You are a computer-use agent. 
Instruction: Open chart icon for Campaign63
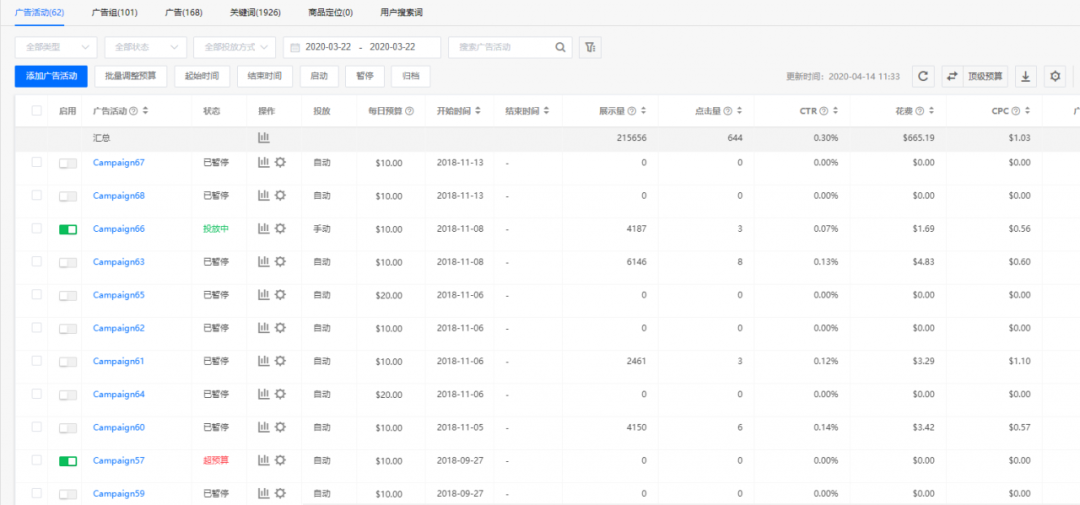point(263,261)
